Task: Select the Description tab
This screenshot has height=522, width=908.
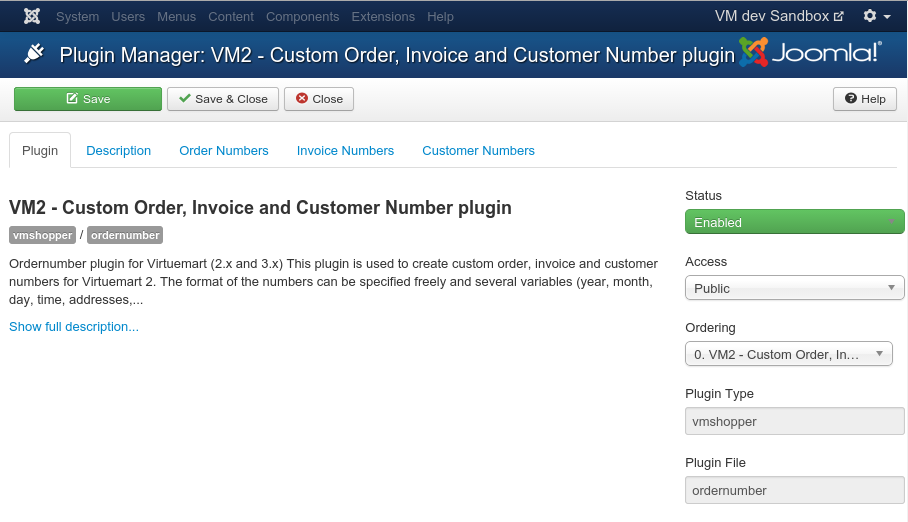Action: [118, 151]
